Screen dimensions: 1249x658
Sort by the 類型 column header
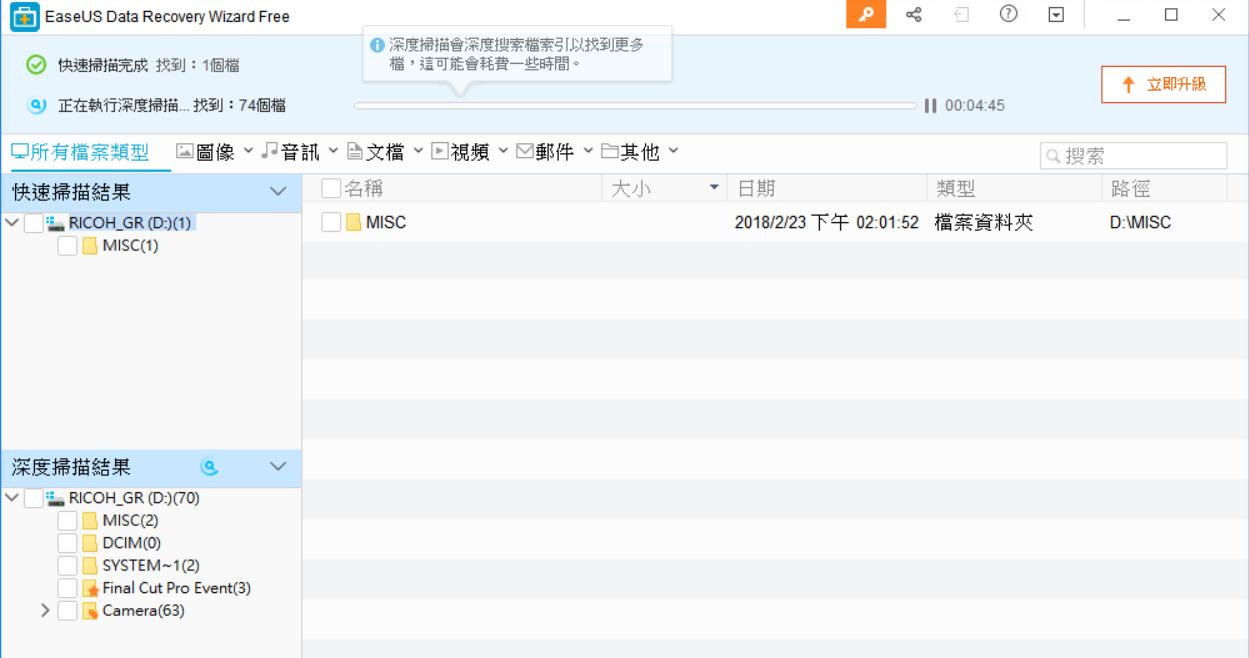tap(955, 188)
